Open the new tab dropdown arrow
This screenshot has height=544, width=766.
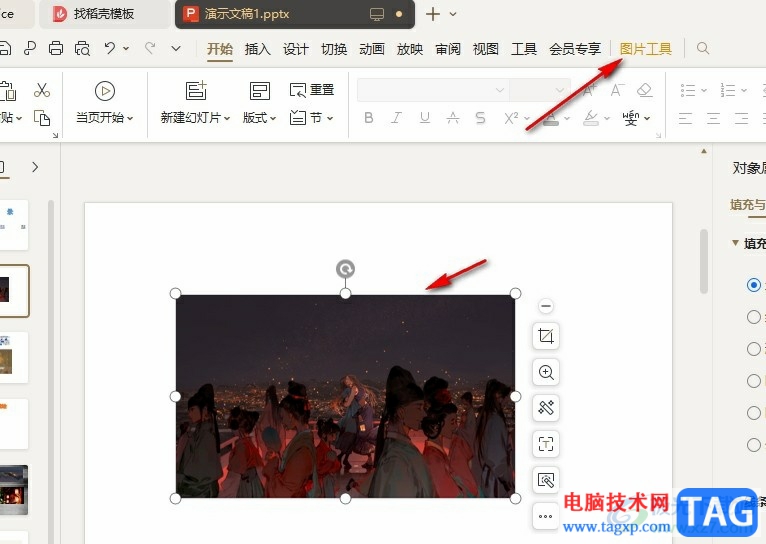pyautogui.click(x=453, y=14)
